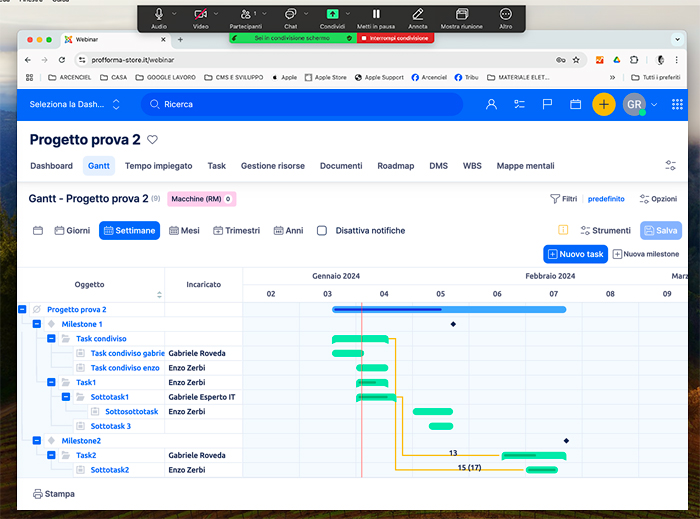Viewport: 700px width, 519px height.
Task: Switch Gantt view to Settimane
Action: 129,231
